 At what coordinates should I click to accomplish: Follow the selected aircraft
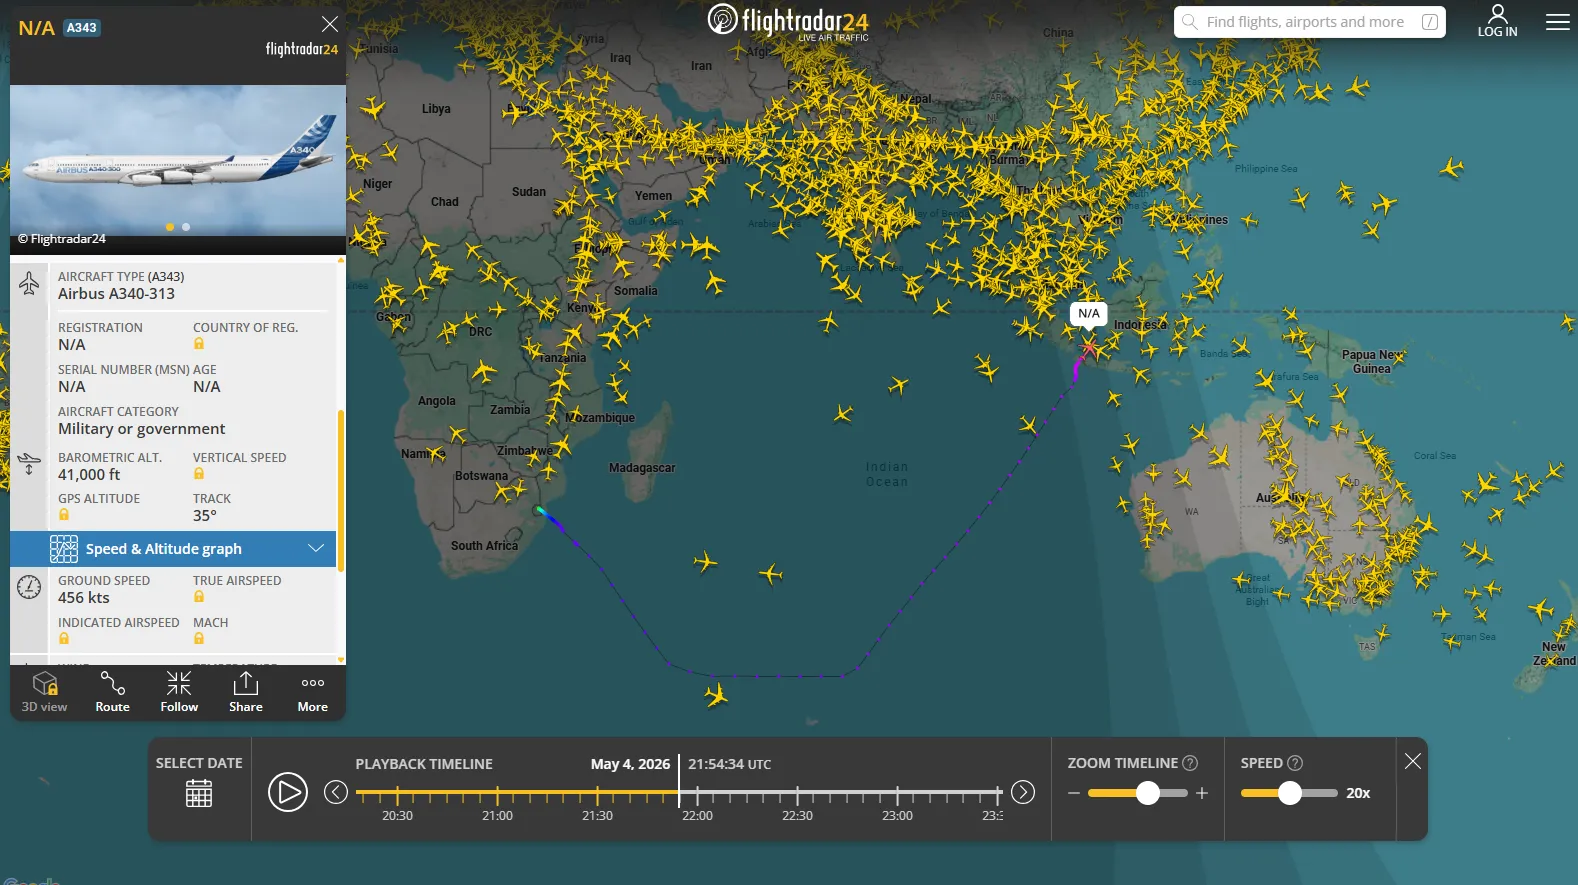(179, 692)
